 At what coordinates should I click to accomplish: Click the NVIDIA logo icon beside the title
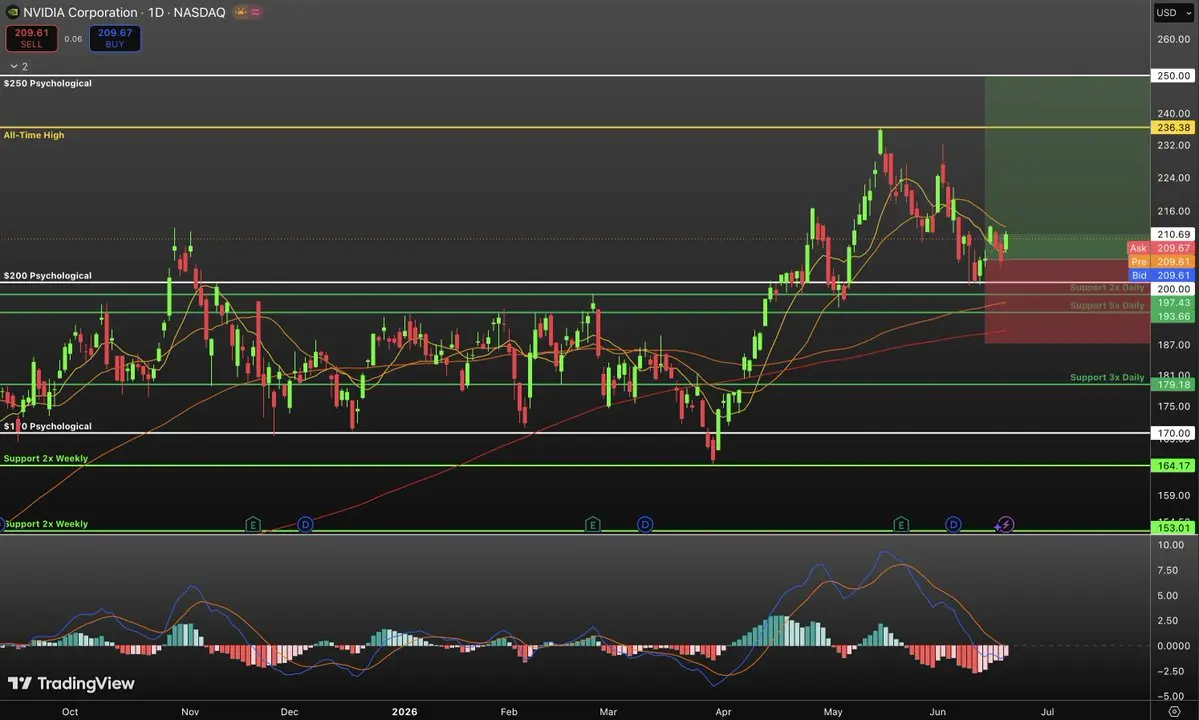point(12,12)
